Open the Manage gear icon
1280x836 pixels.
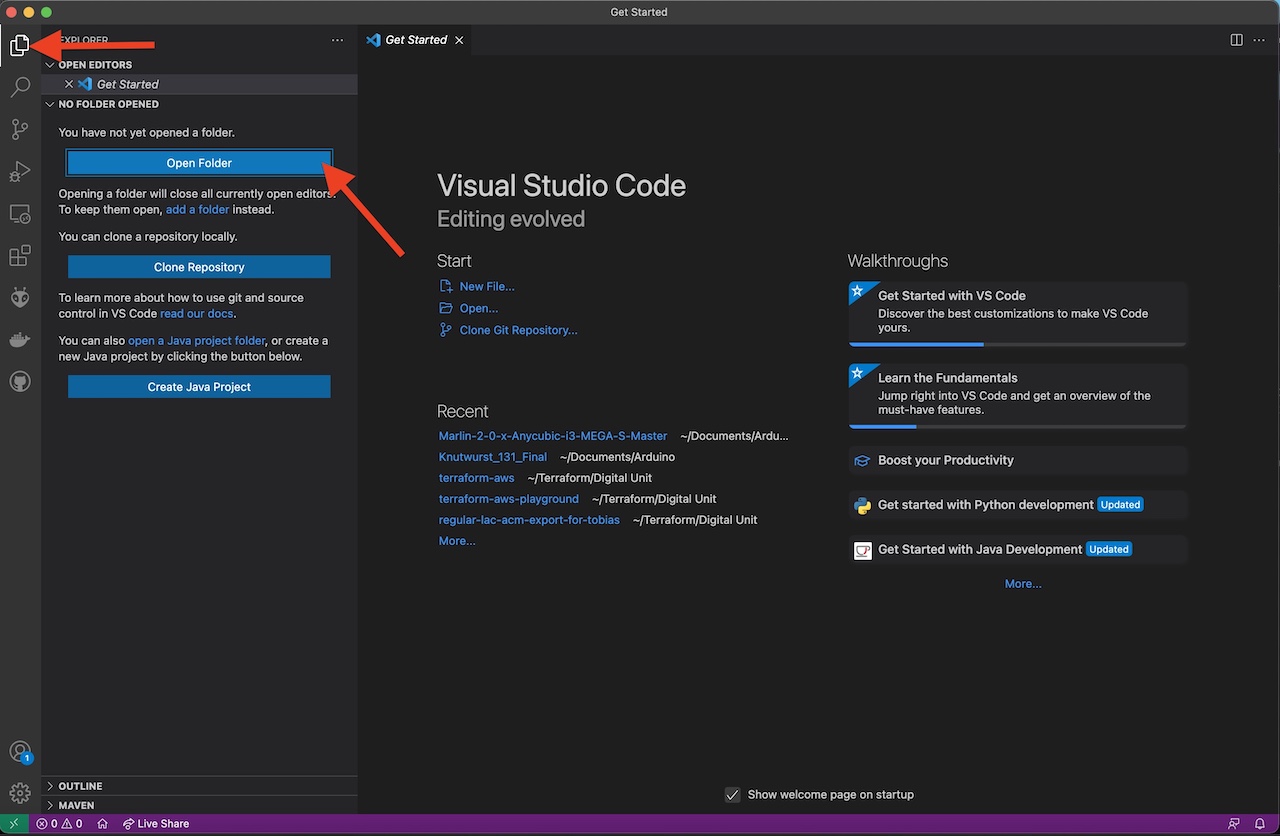pyautogui.click(x=20, y=793)
